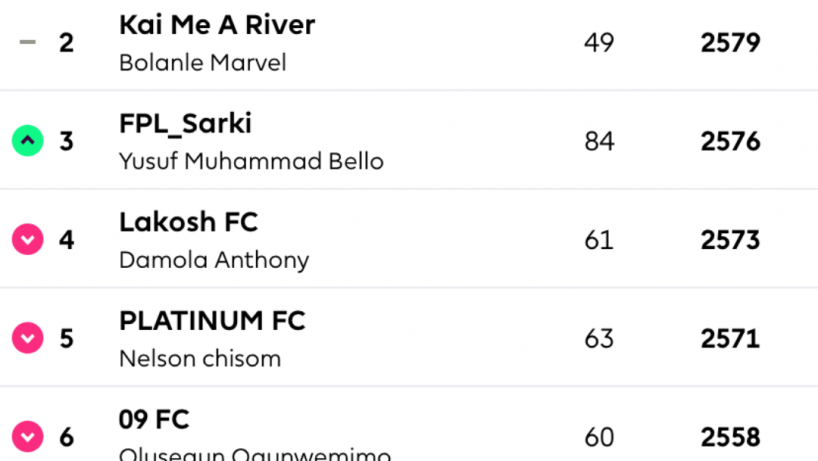Select manager name Nelson chisom

200,358
